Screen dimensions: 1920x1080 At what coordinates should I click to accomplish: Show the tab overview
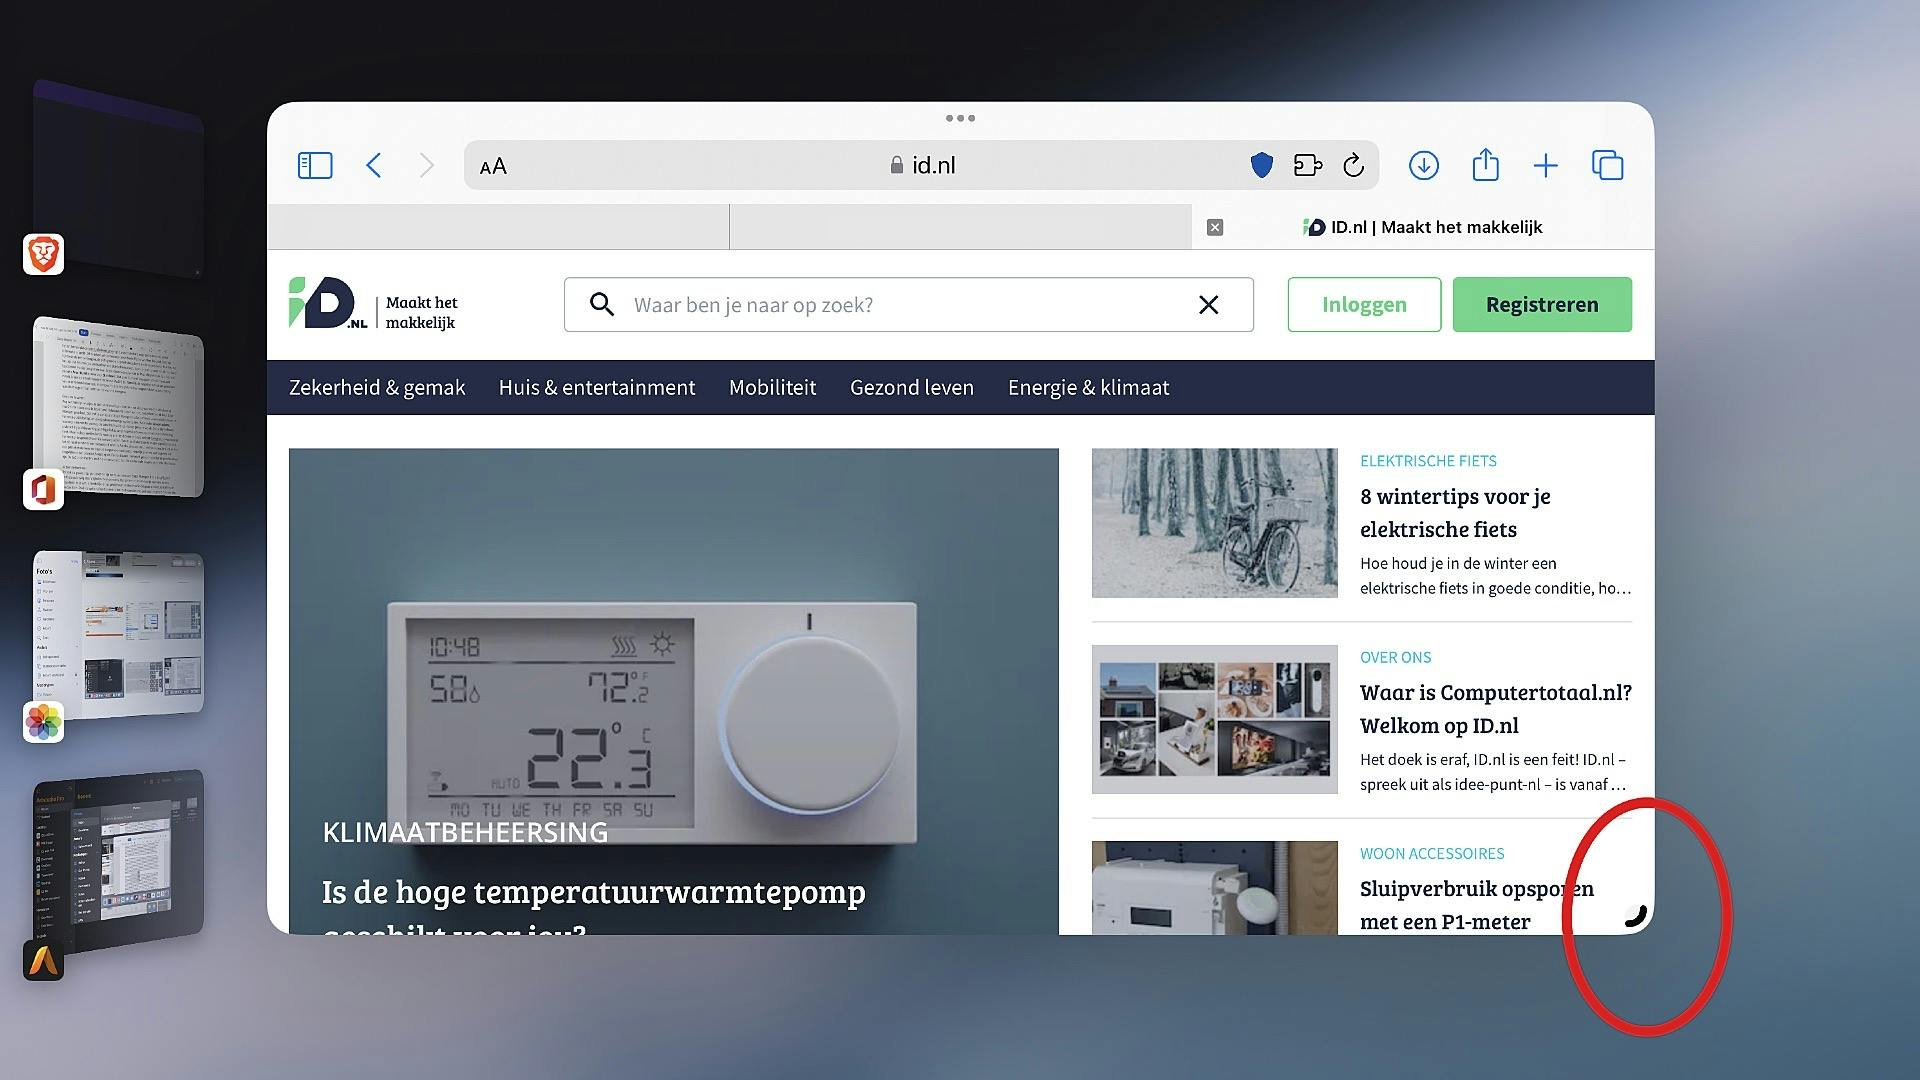tap(1607, 165)
